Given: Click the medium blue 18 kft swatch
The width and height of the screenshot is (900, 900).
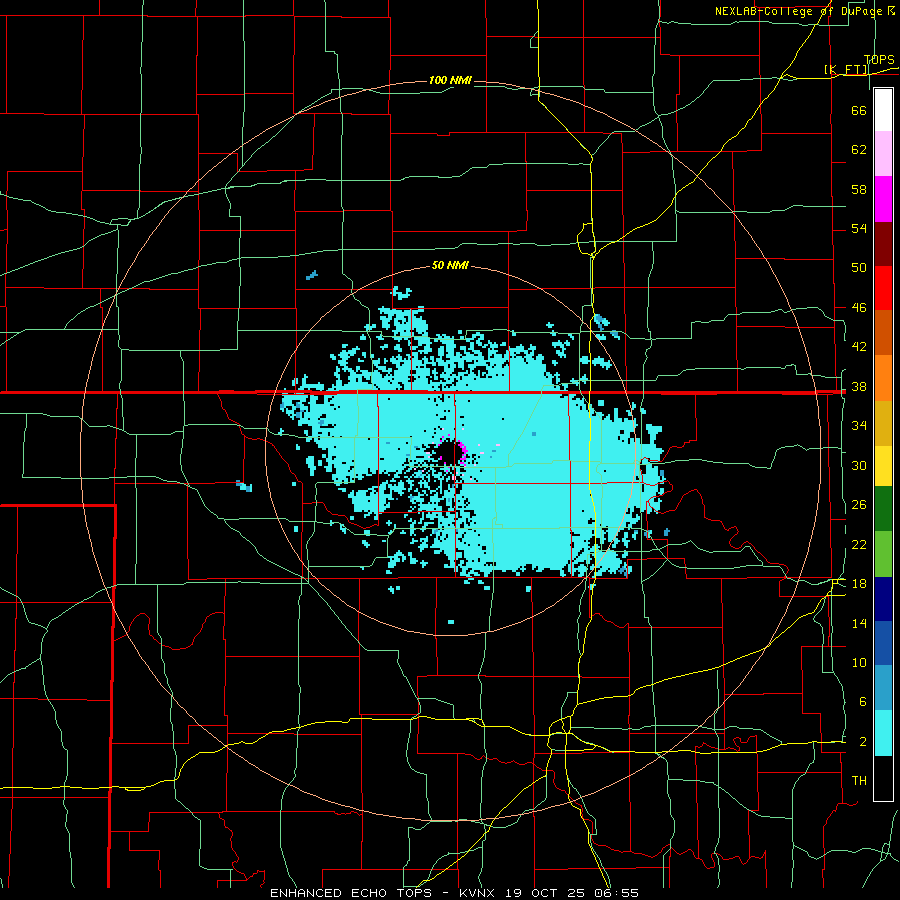Looking at the screenshot, I should [x=883, y=643].
